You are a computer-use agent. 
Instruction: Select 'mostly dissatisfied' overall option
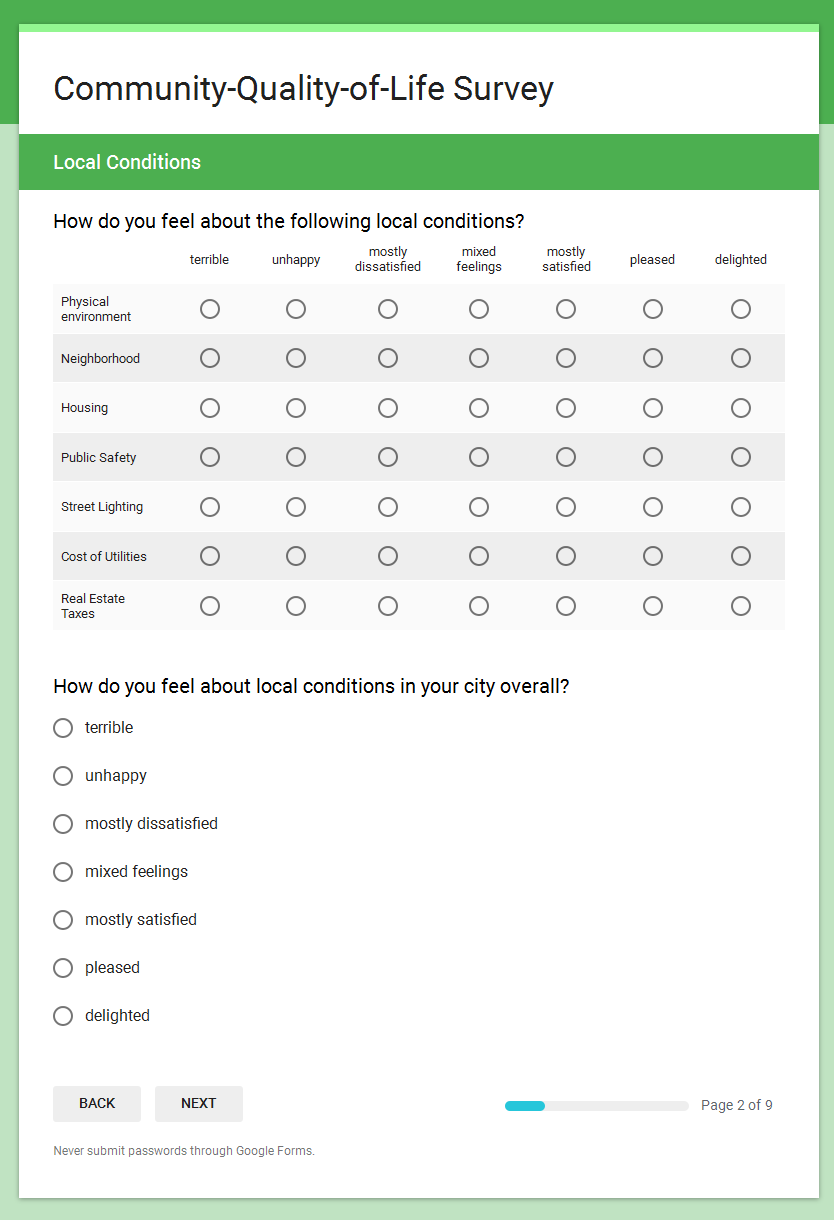click(62, 824)
